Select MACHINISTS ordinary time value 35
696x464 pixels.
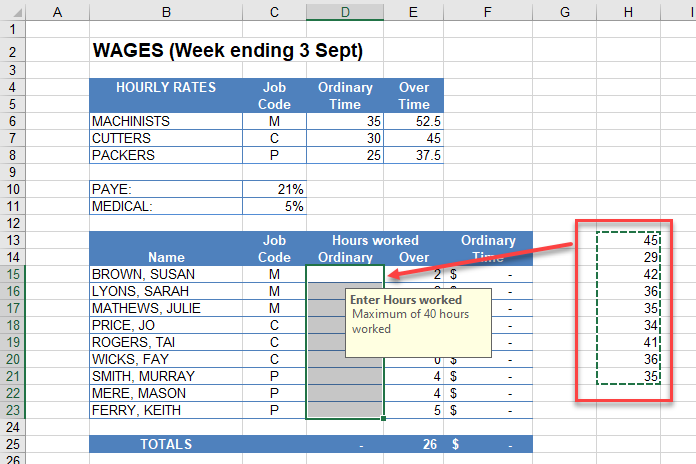[x=345, y=121]
